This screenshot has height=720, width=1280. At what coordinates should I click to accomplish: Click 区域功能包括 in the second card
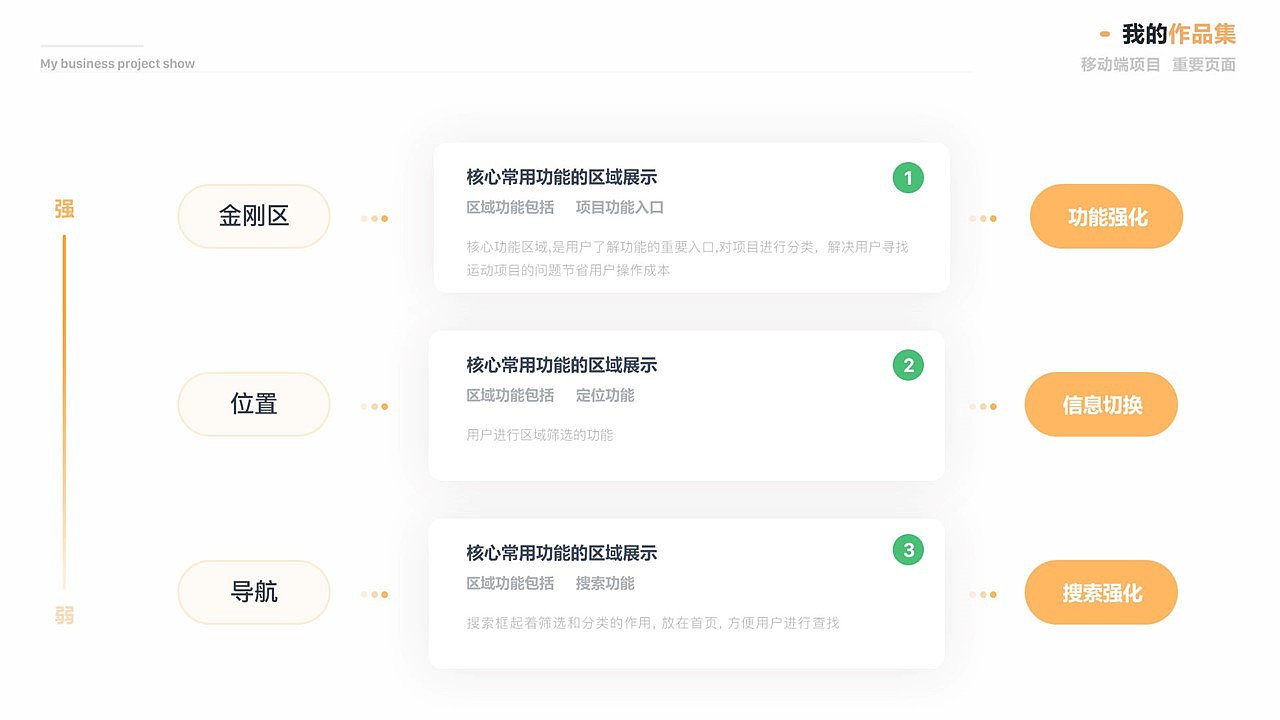[510, 396]
